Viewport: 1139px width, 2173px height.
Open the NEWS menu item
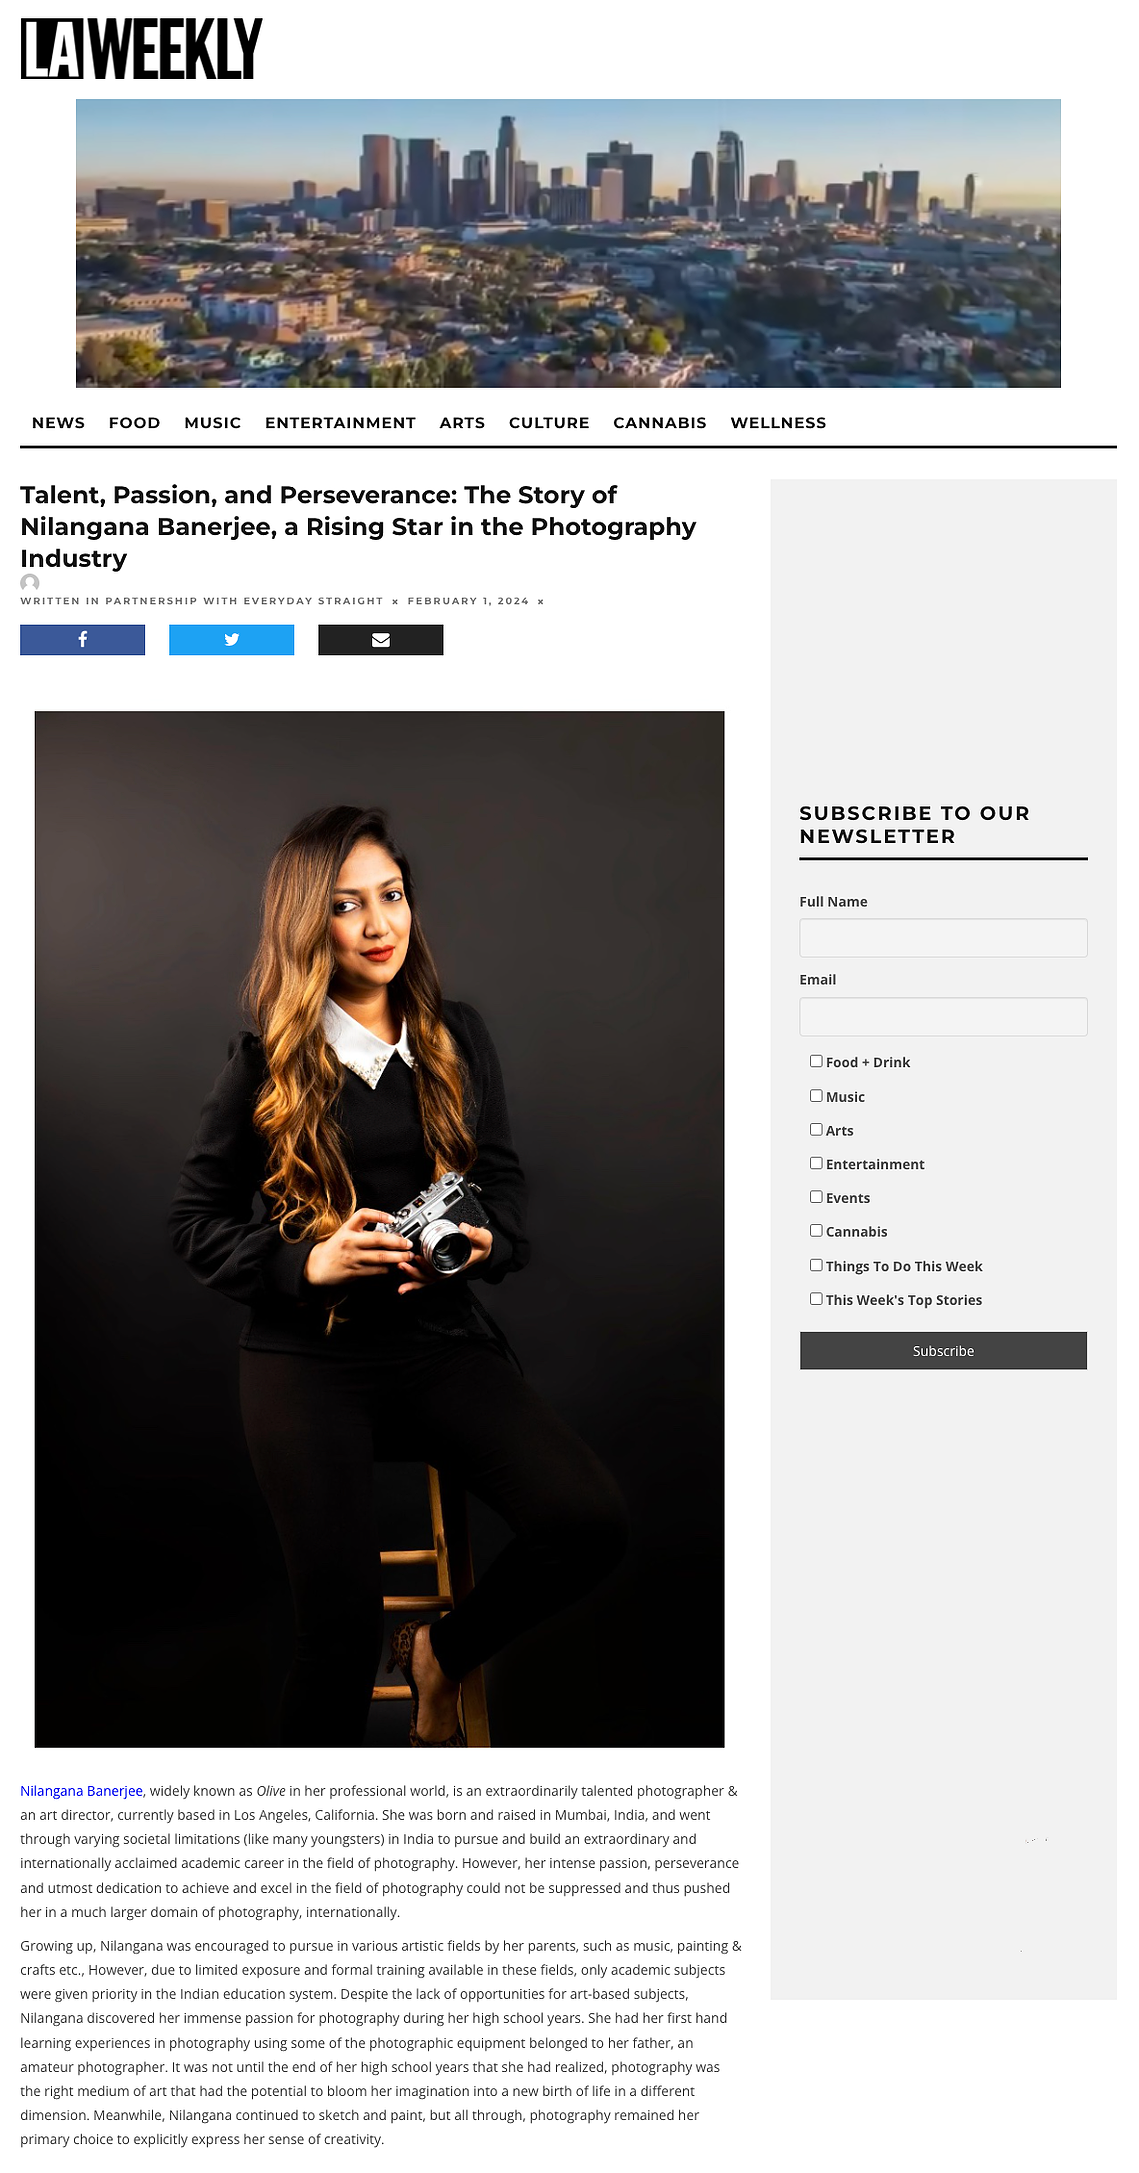coord(58,423)
